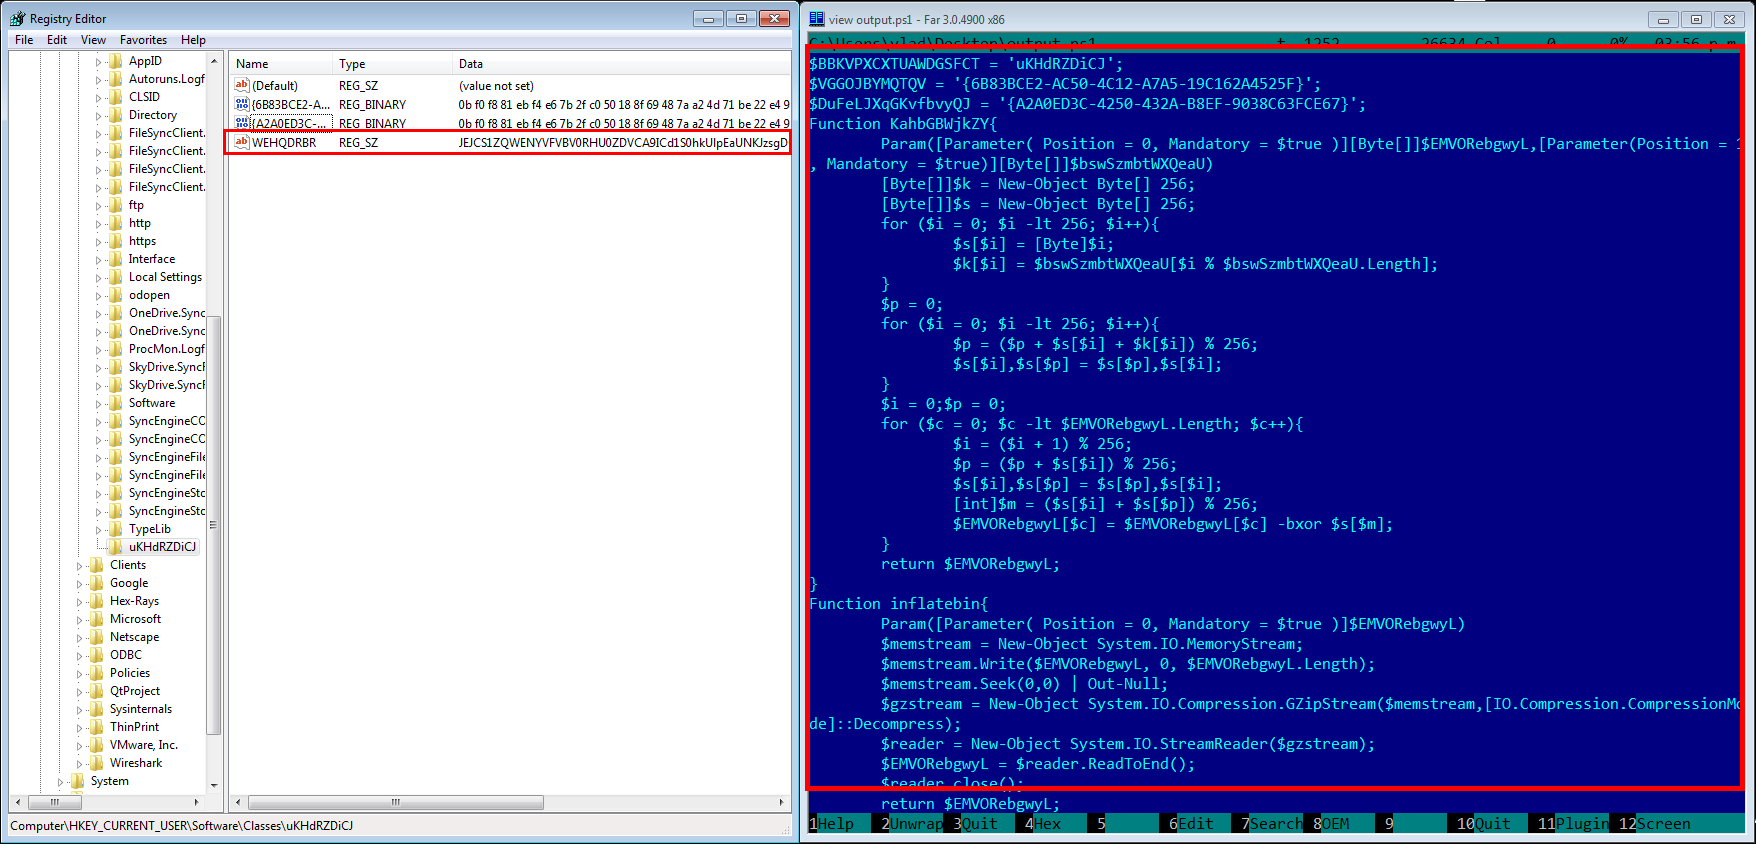Expand the Interface tree node

tap(99, 260)
